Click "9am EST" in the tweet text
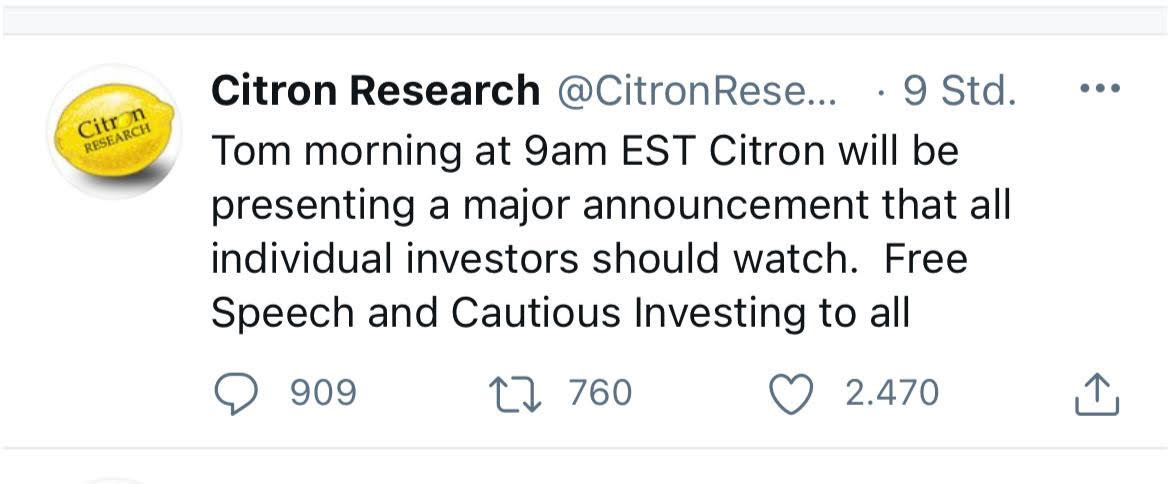This screenshot has height=484, width=1170. click(x=569, y=151)
